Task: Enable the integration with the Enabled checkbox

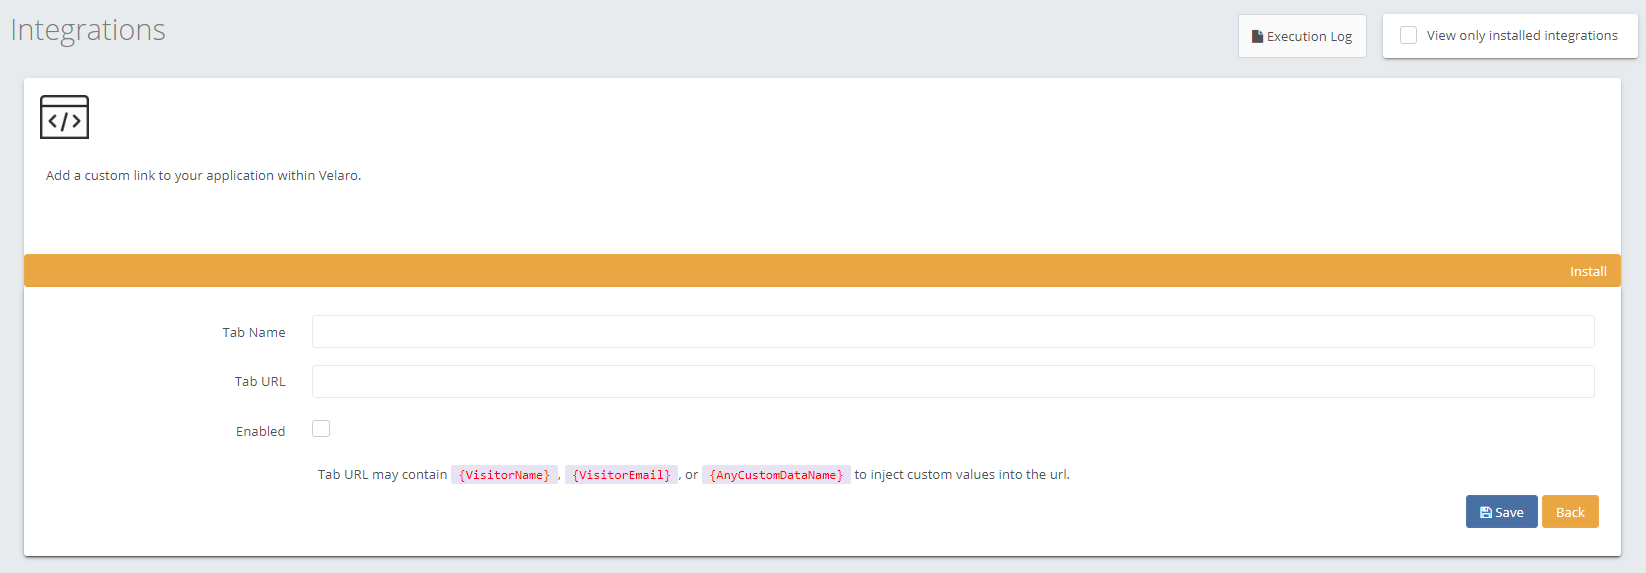Action: click(x=321, y=429)
